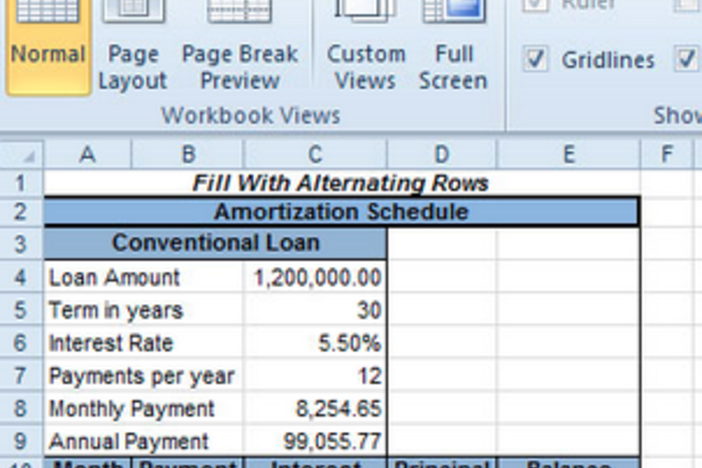The width and height of the screenshot is (702, 468).
Task: Select the 'Annual Payment' label cell
Action: (143, 441)
